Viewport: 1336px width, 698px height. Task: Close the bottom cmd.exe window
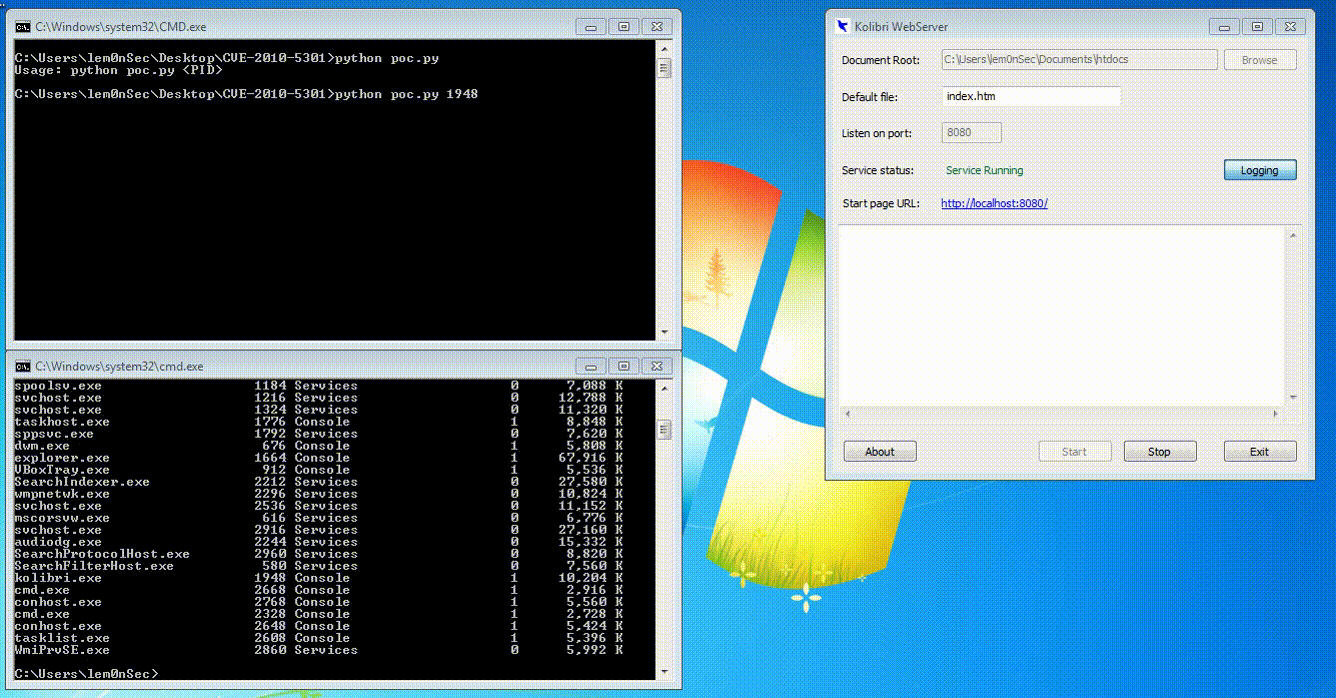tap(656, 366)
